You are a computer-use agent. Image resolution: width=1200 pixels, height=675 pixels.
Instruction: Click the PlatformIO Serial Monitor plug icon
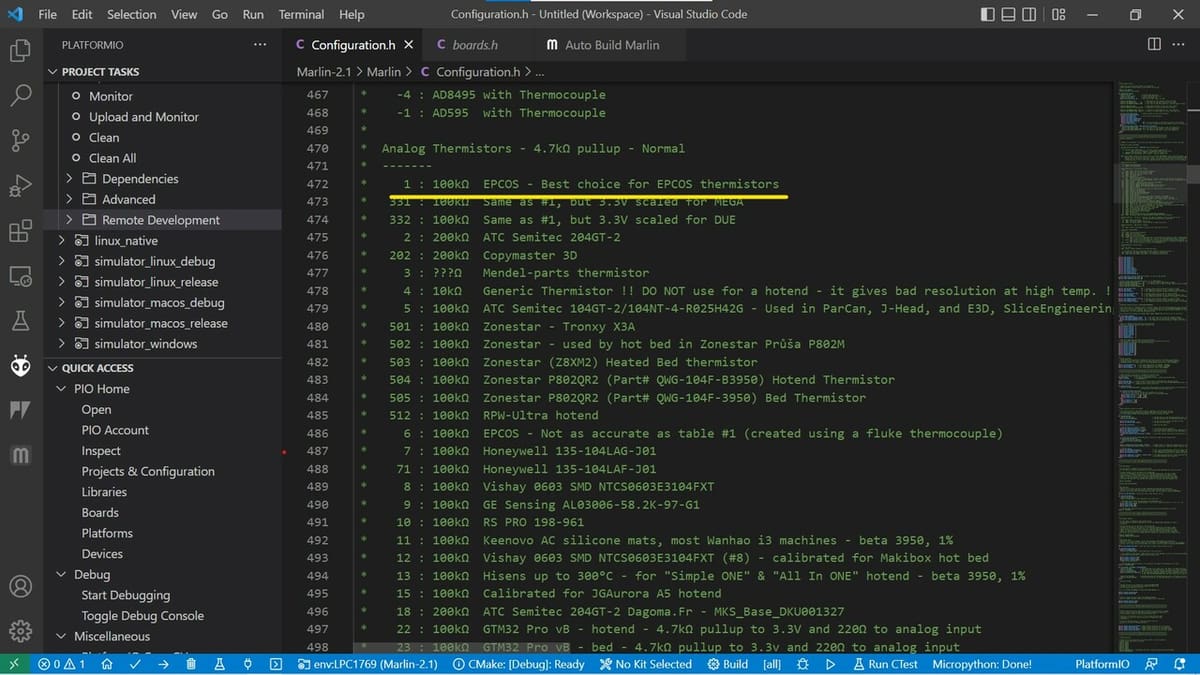247,664
